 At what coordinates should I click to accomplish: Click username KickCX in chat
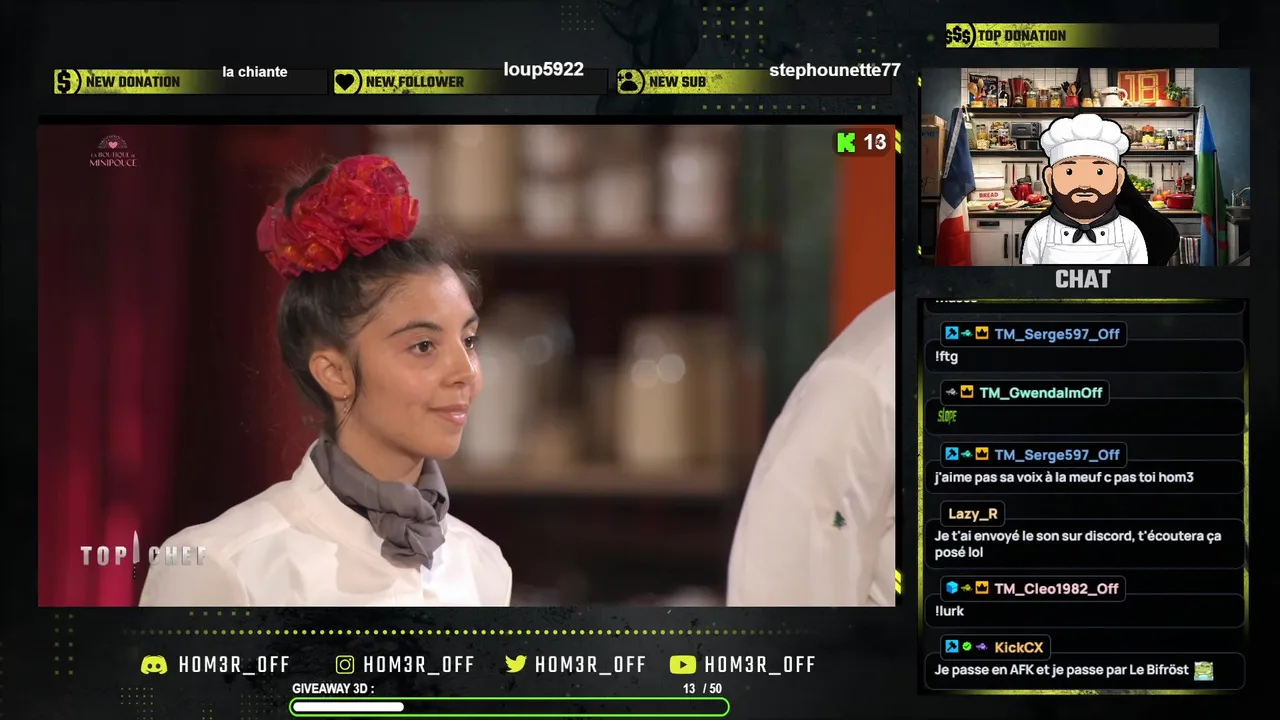(x=1018, y=648)
